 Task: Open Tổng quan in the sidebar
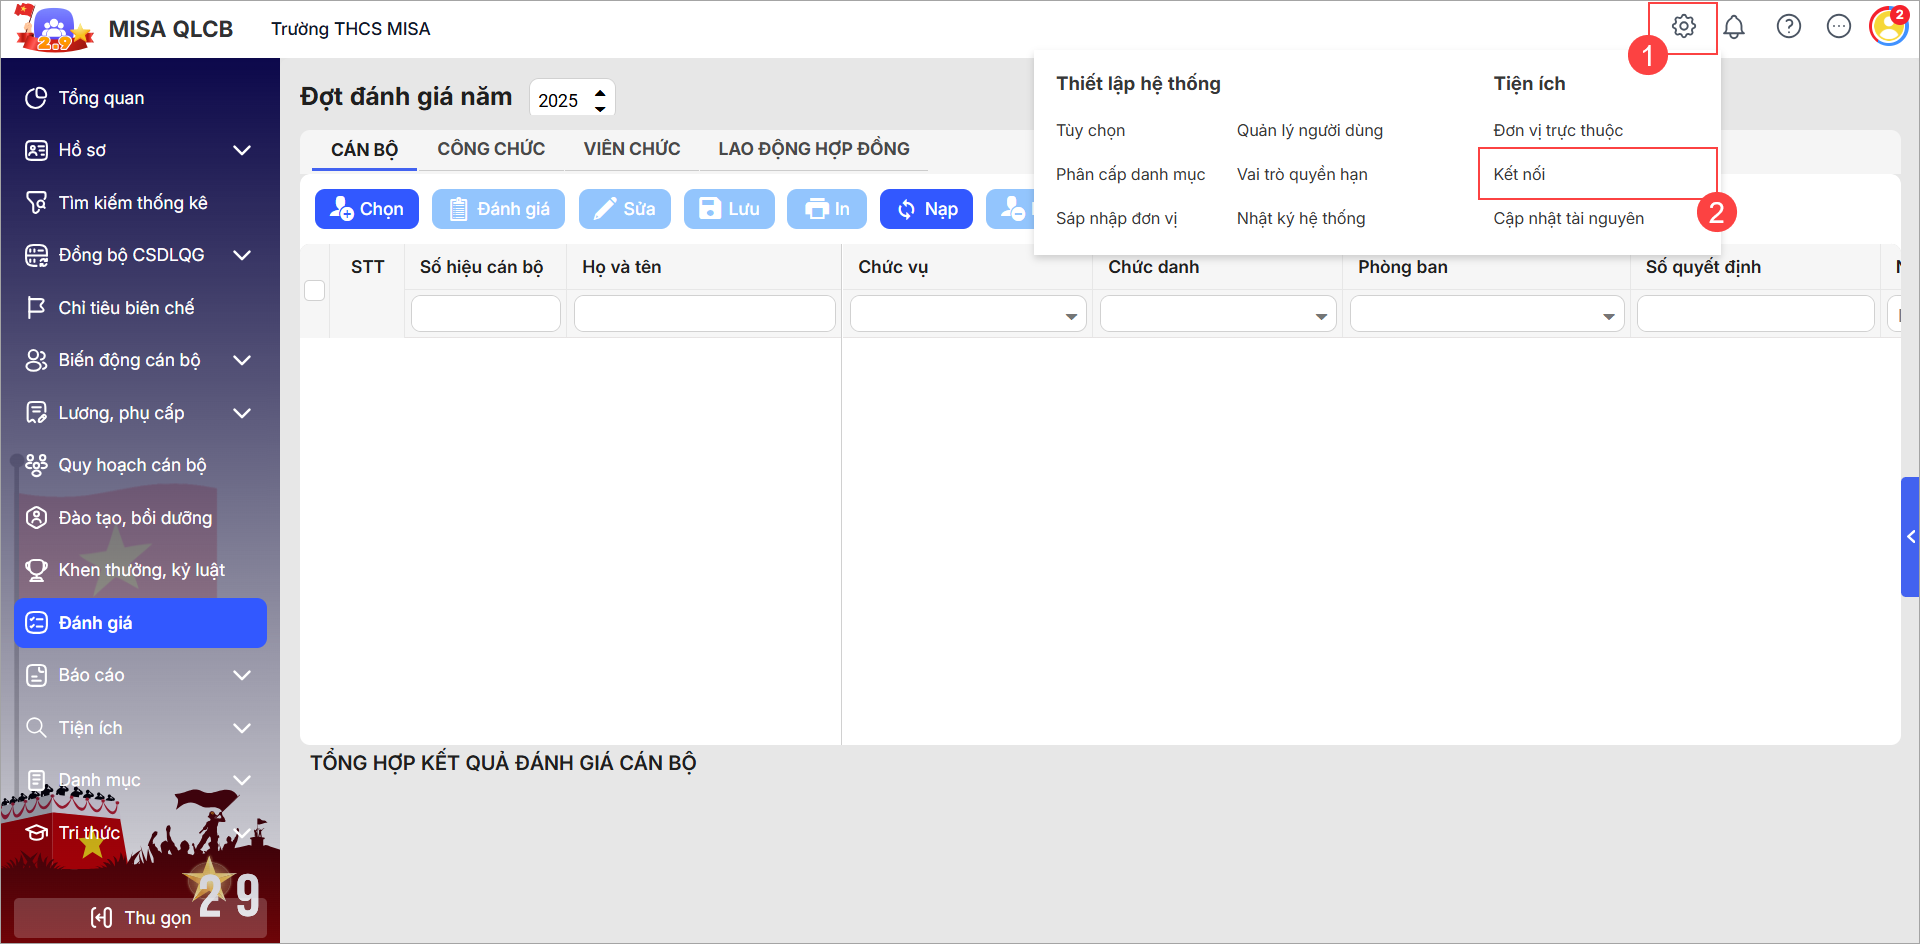coord(101,98)
